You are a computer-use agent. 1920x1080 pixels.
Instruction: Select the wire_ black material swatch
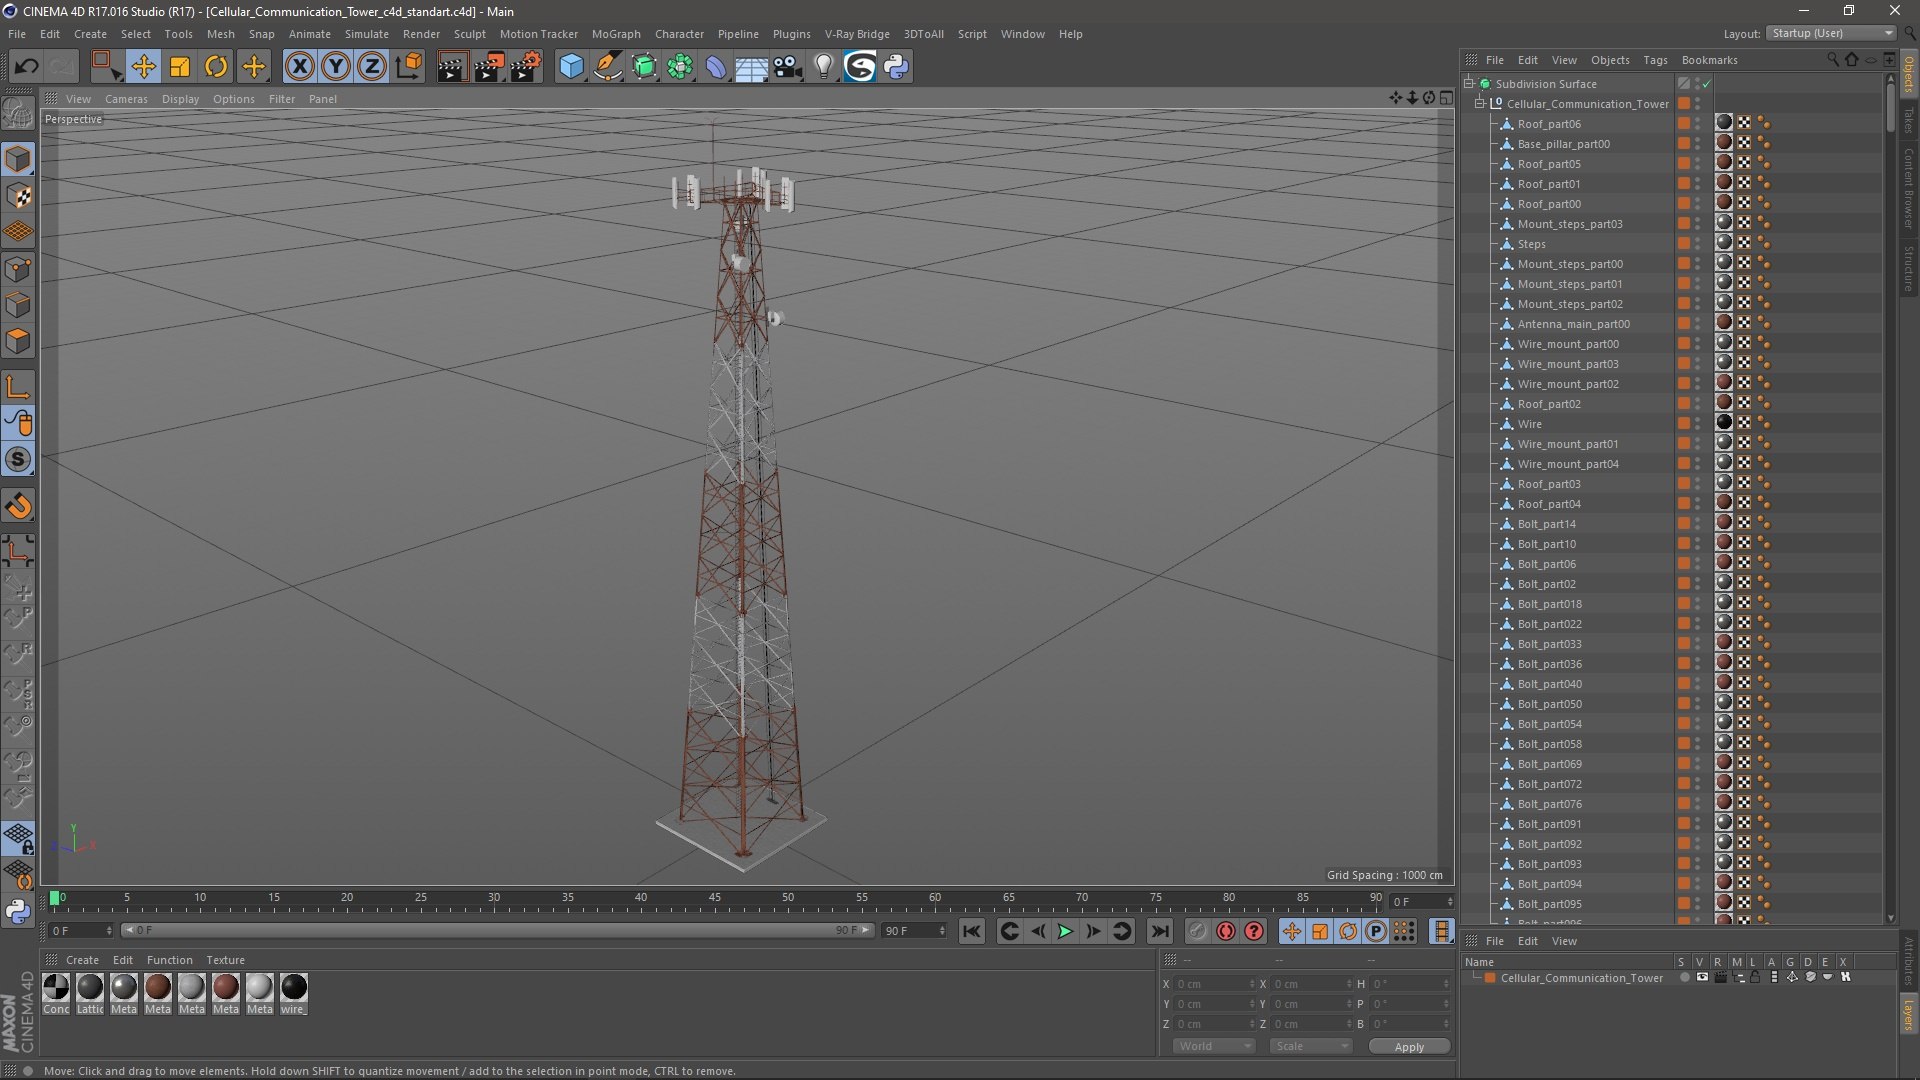pyautogui.click(x=294, y=988)
